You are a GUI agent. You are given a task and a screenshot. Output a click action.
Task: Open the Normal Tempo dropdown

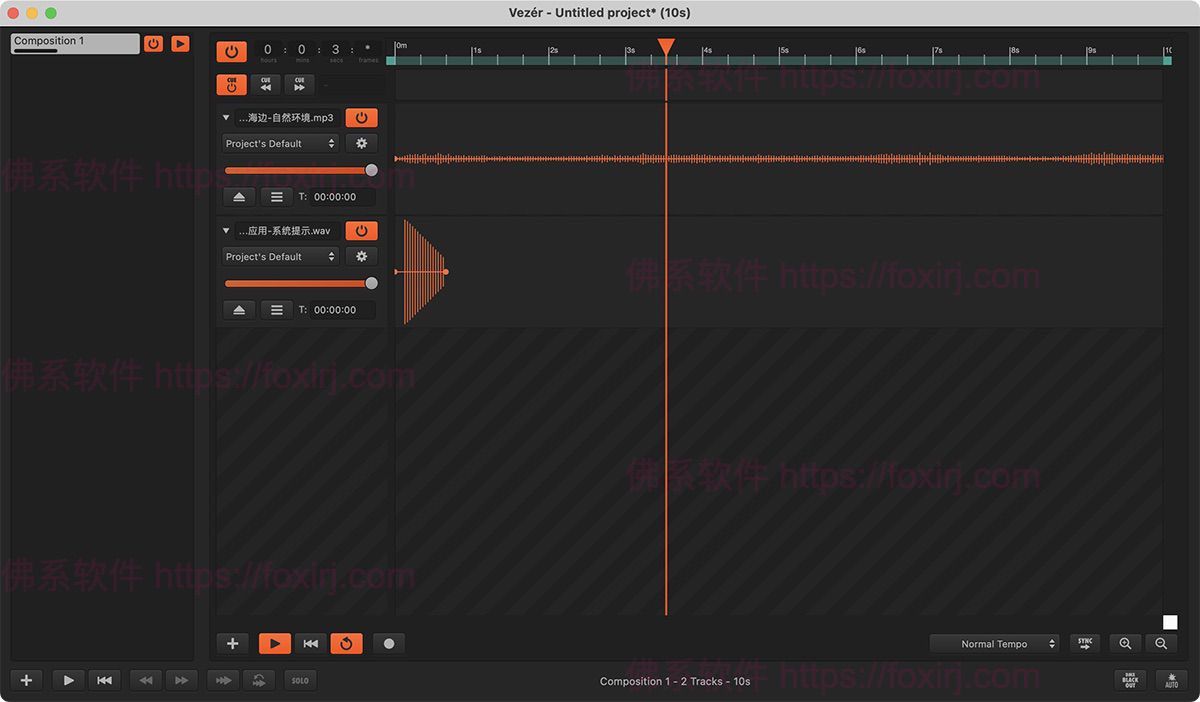(994, 644)
